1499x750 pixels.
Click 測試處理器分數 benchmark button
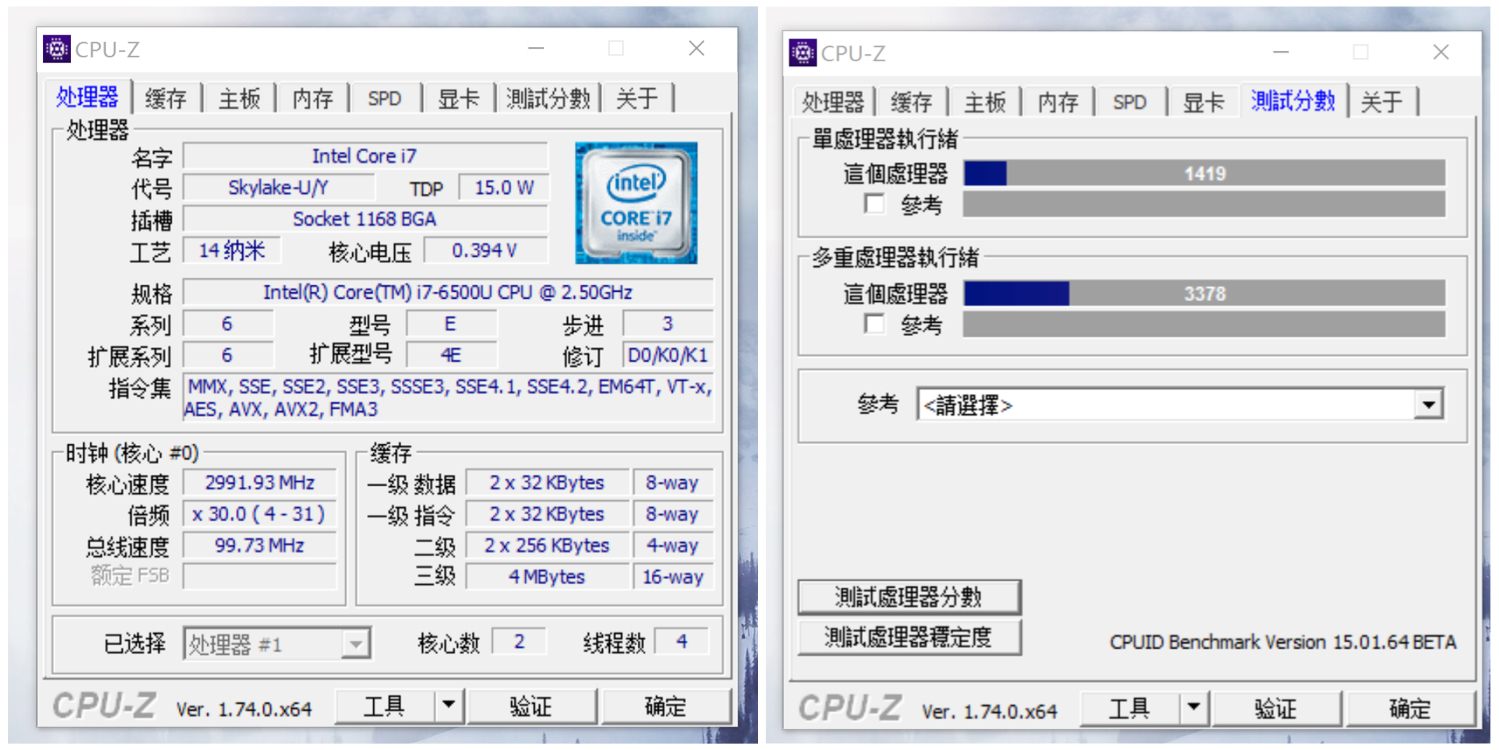click(x=909, y=597)
